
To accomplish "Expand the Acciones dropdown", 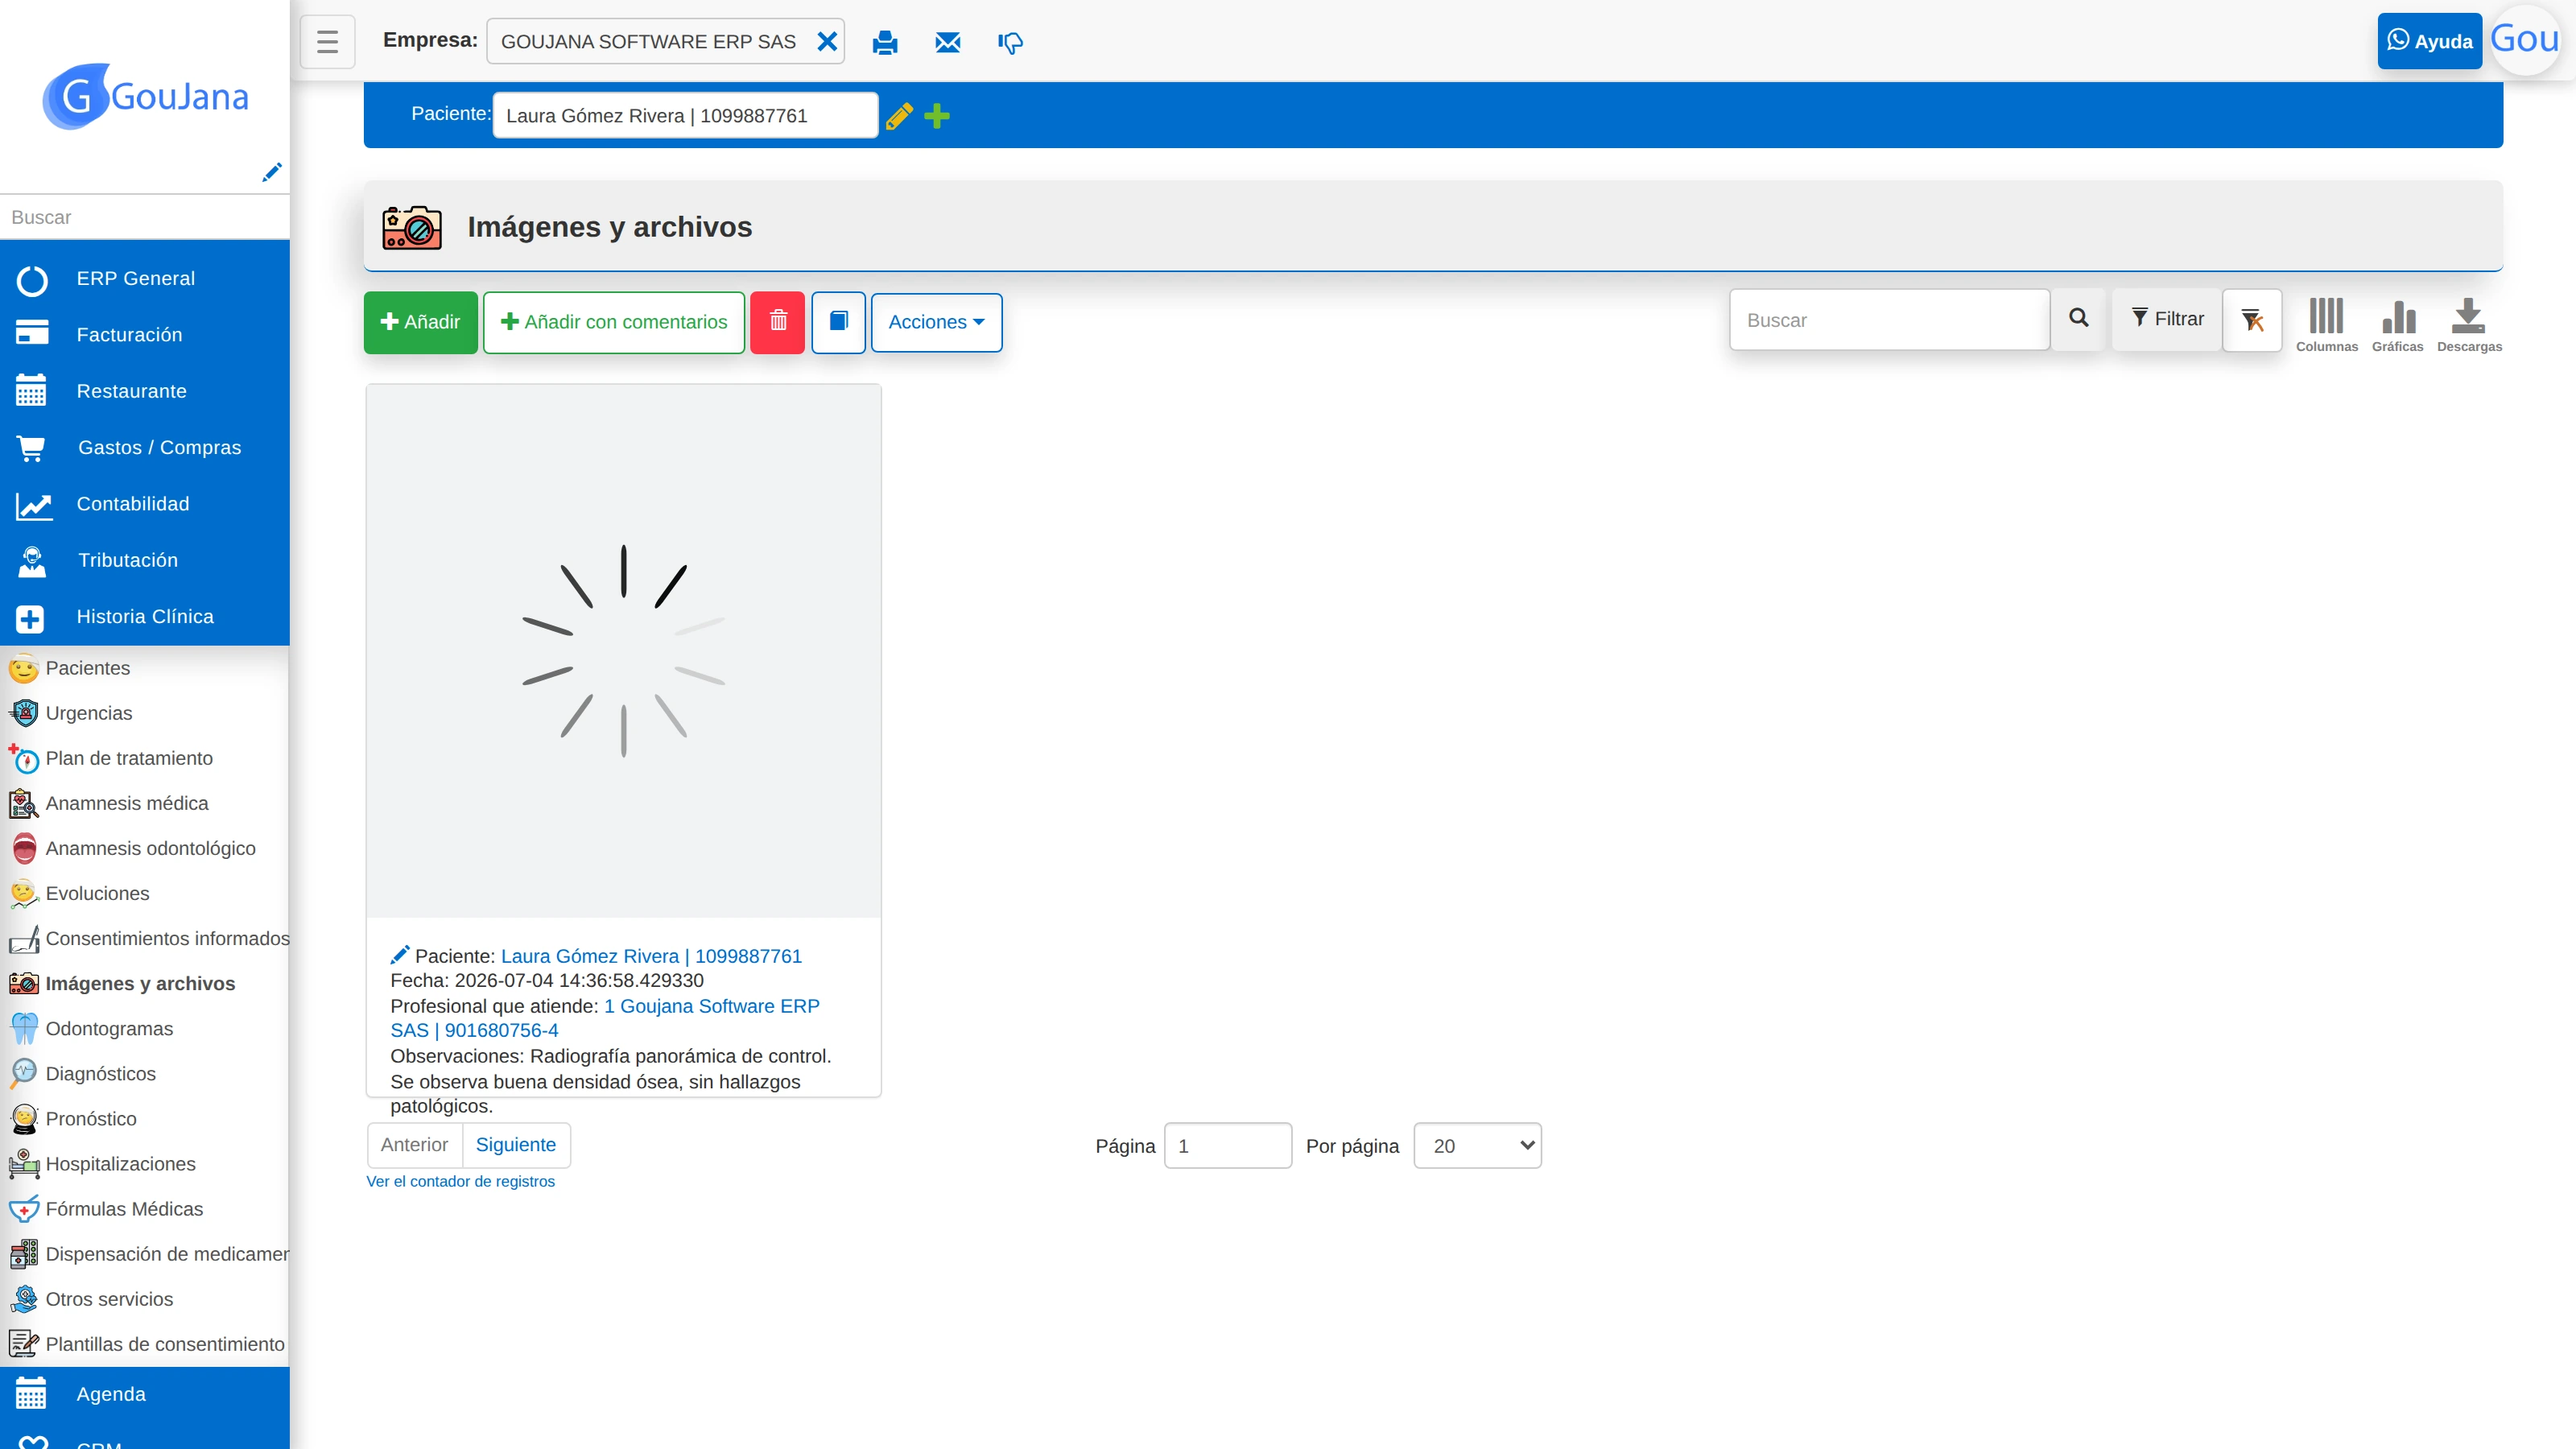I will [936, 322].
